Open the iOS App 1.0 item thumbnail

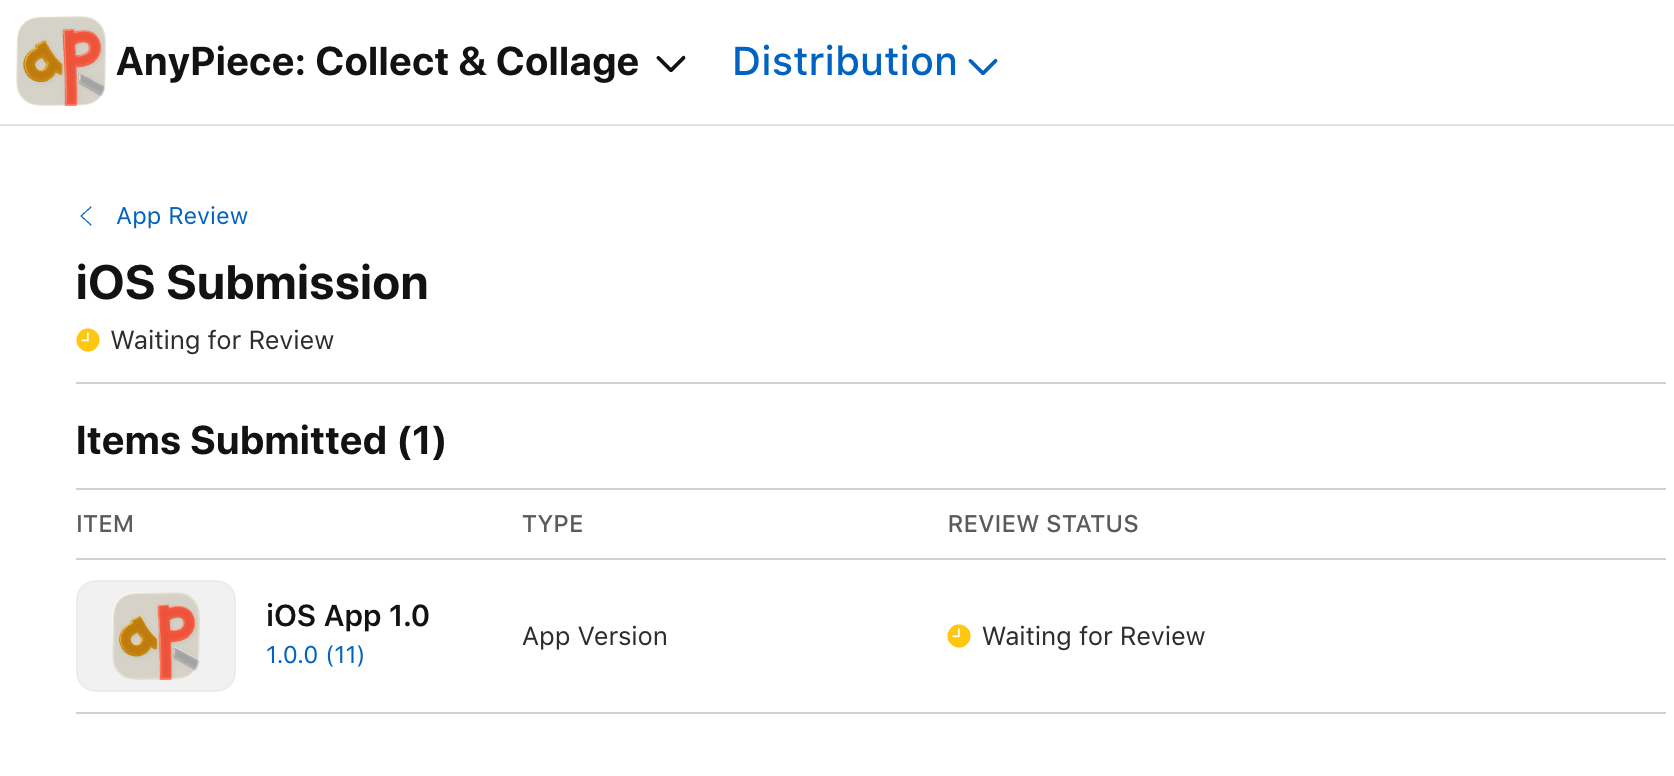pos(156,636)
